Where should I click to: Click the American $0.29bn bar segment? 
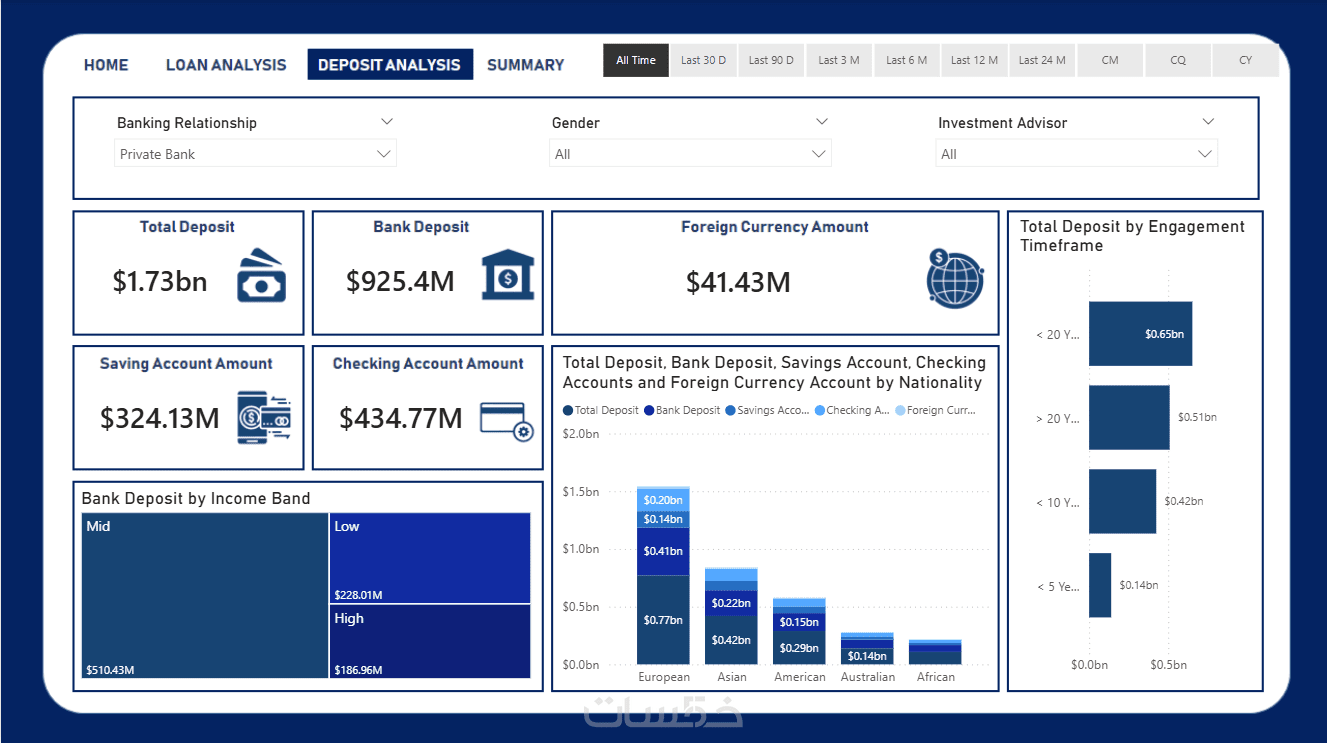tap(799, 648)
